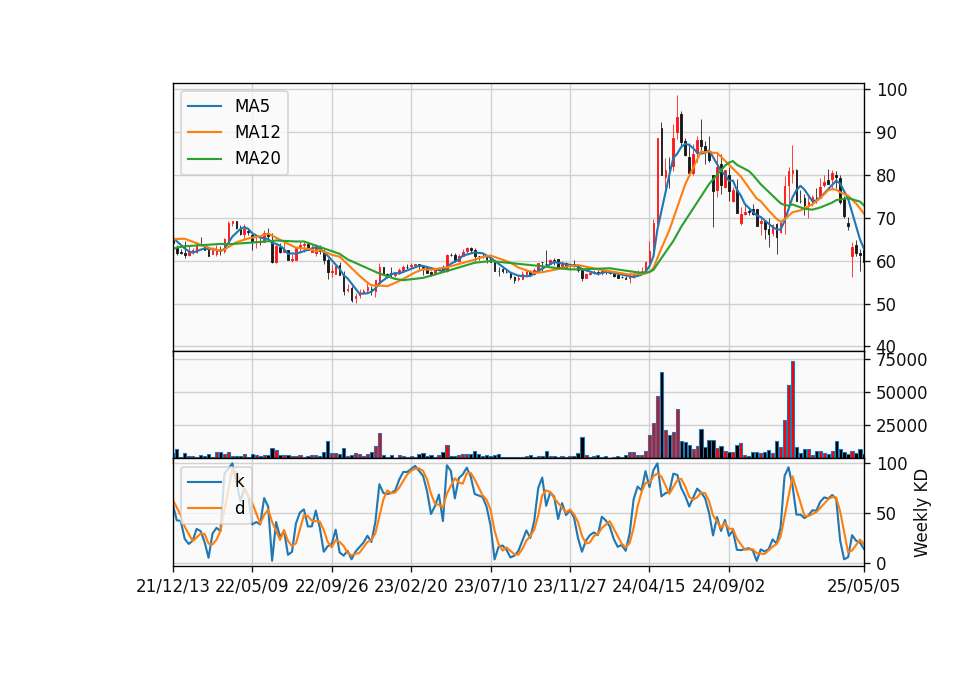960x690 pixels.
Task: Click the 22/09/26 date tick label
Action: click(332, 586)
